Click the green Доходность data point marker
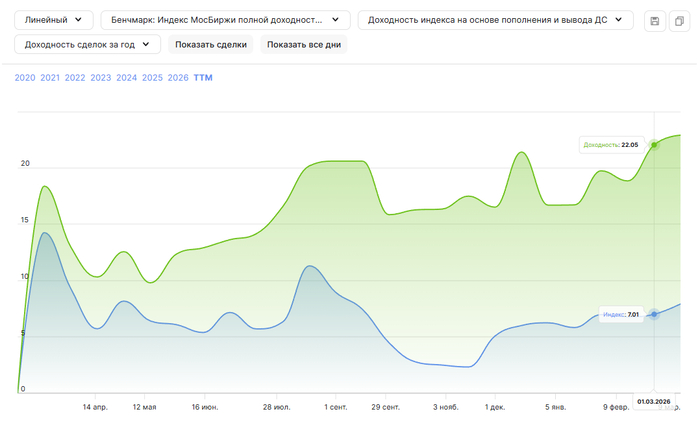700x431 pixels. (x=655, y=145)
